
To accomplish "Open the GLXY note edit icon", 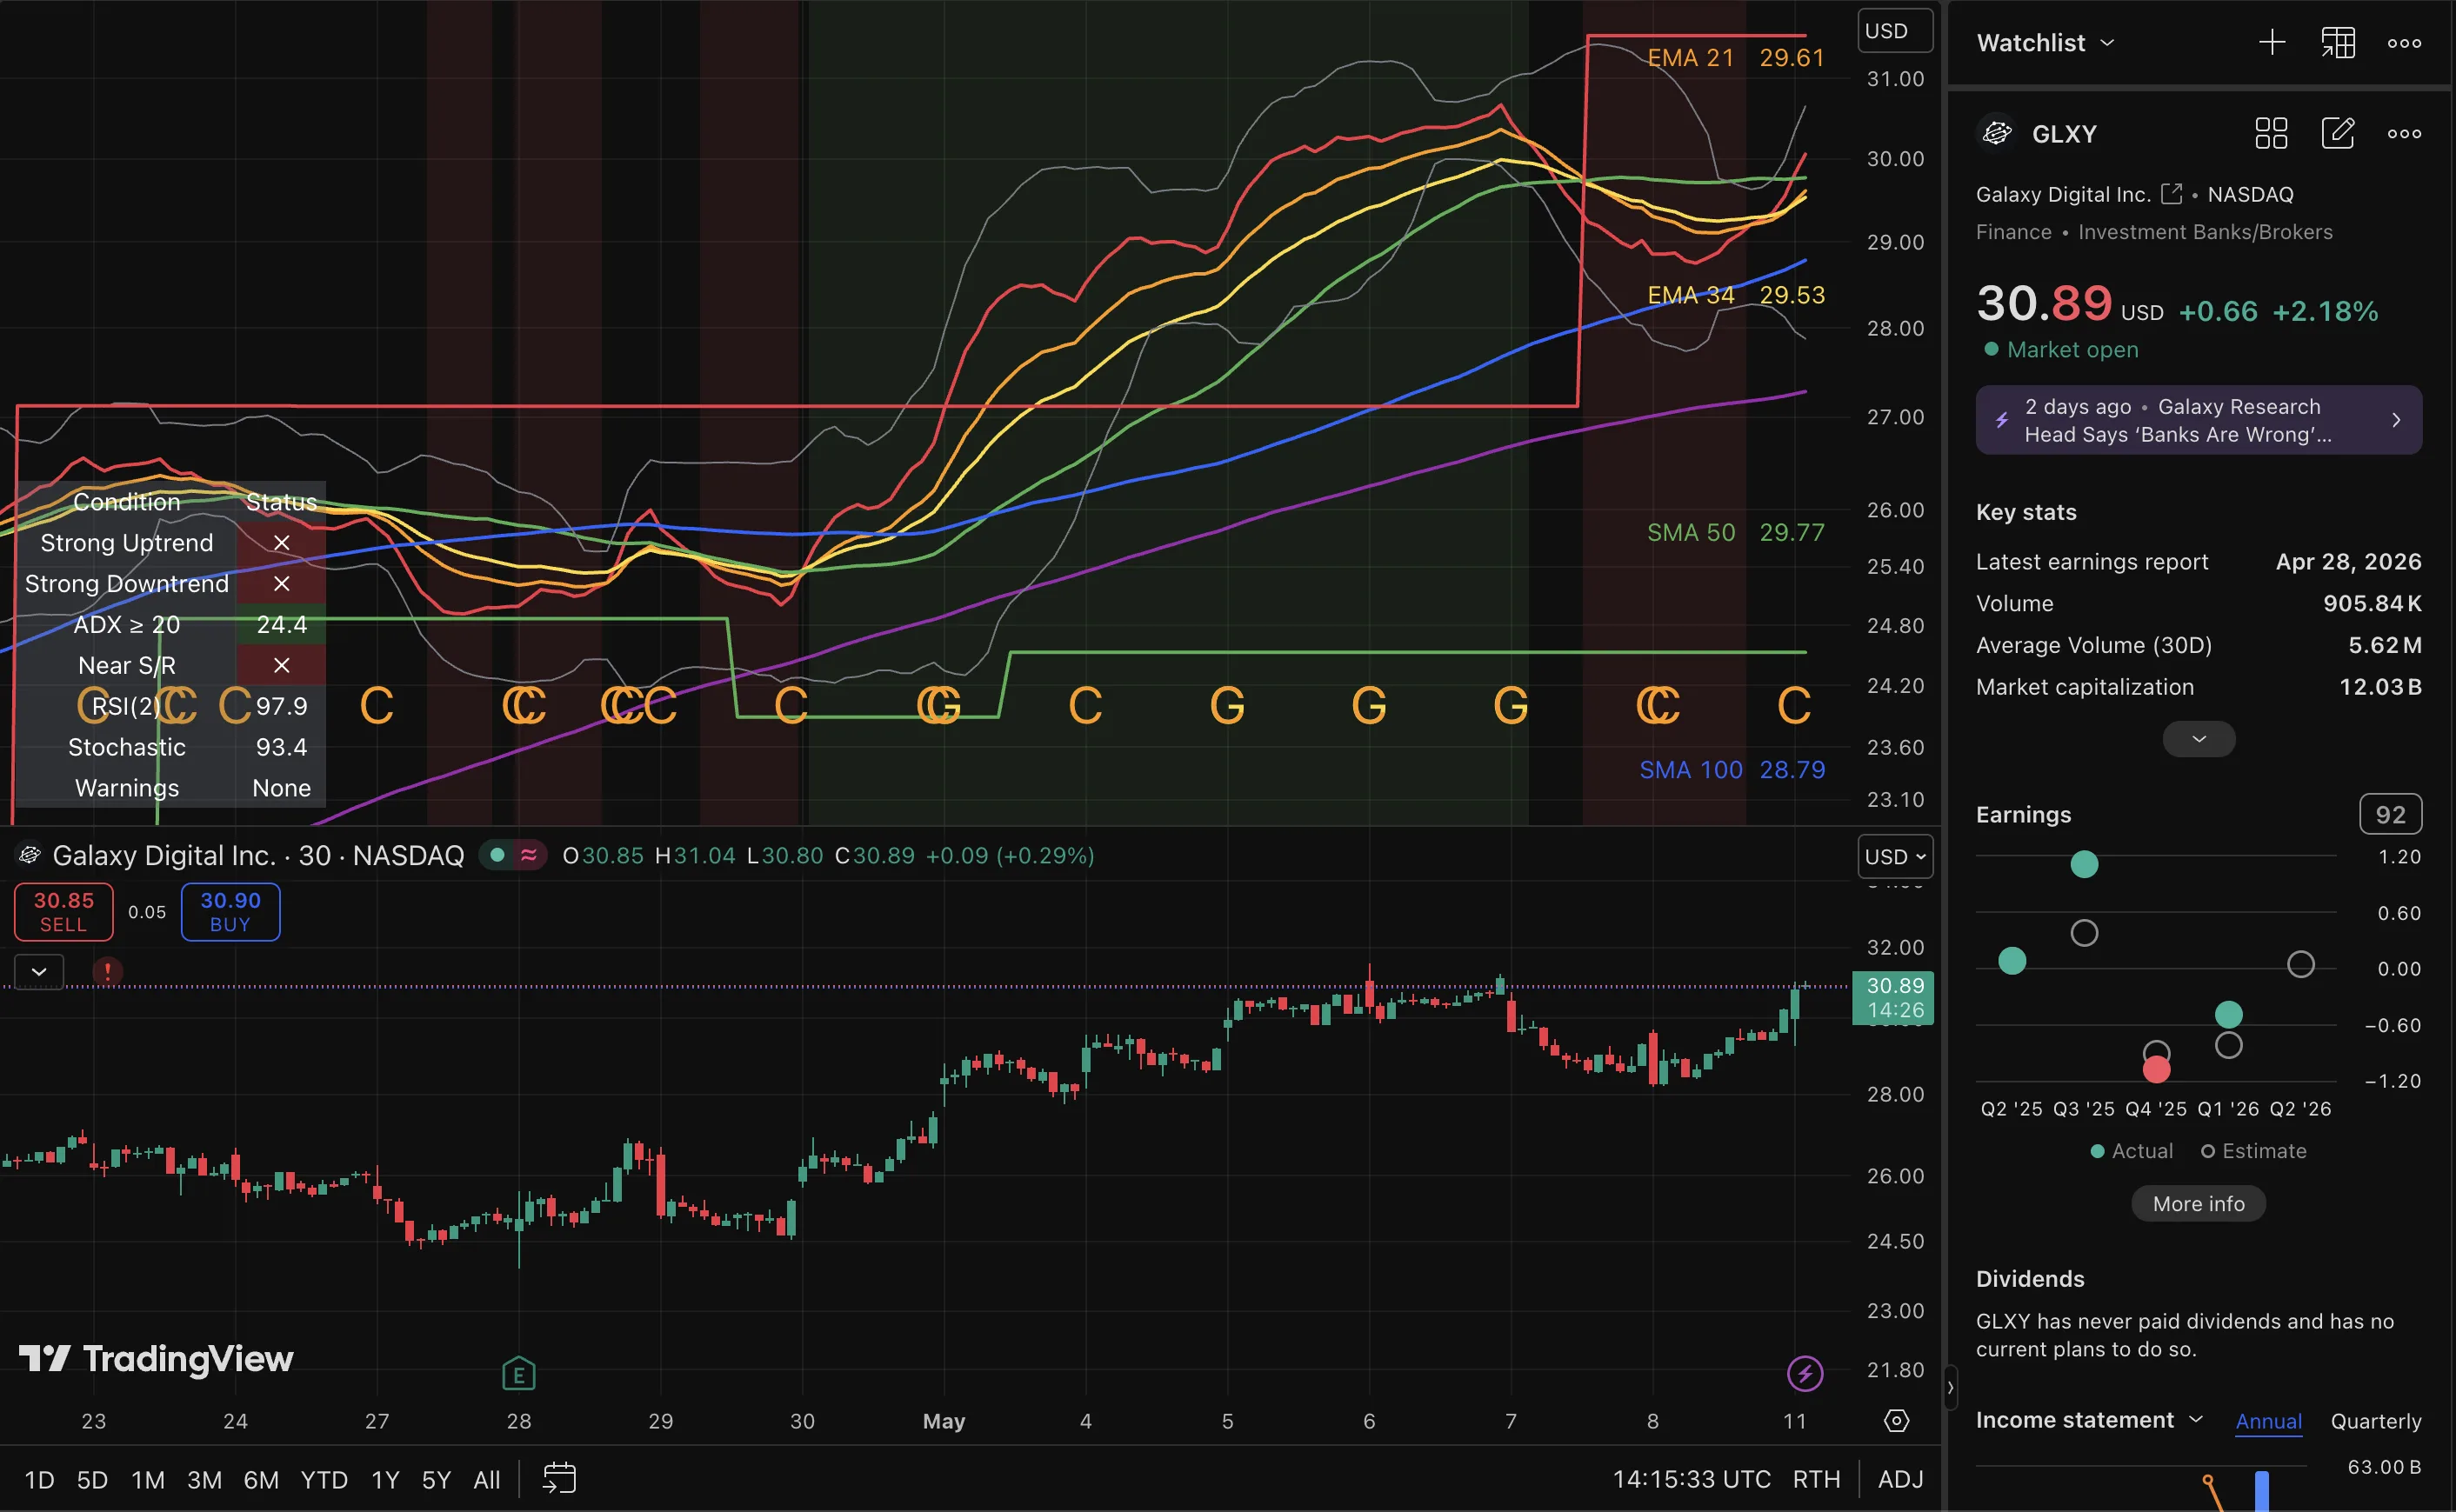I will (x=2338, y=133).
